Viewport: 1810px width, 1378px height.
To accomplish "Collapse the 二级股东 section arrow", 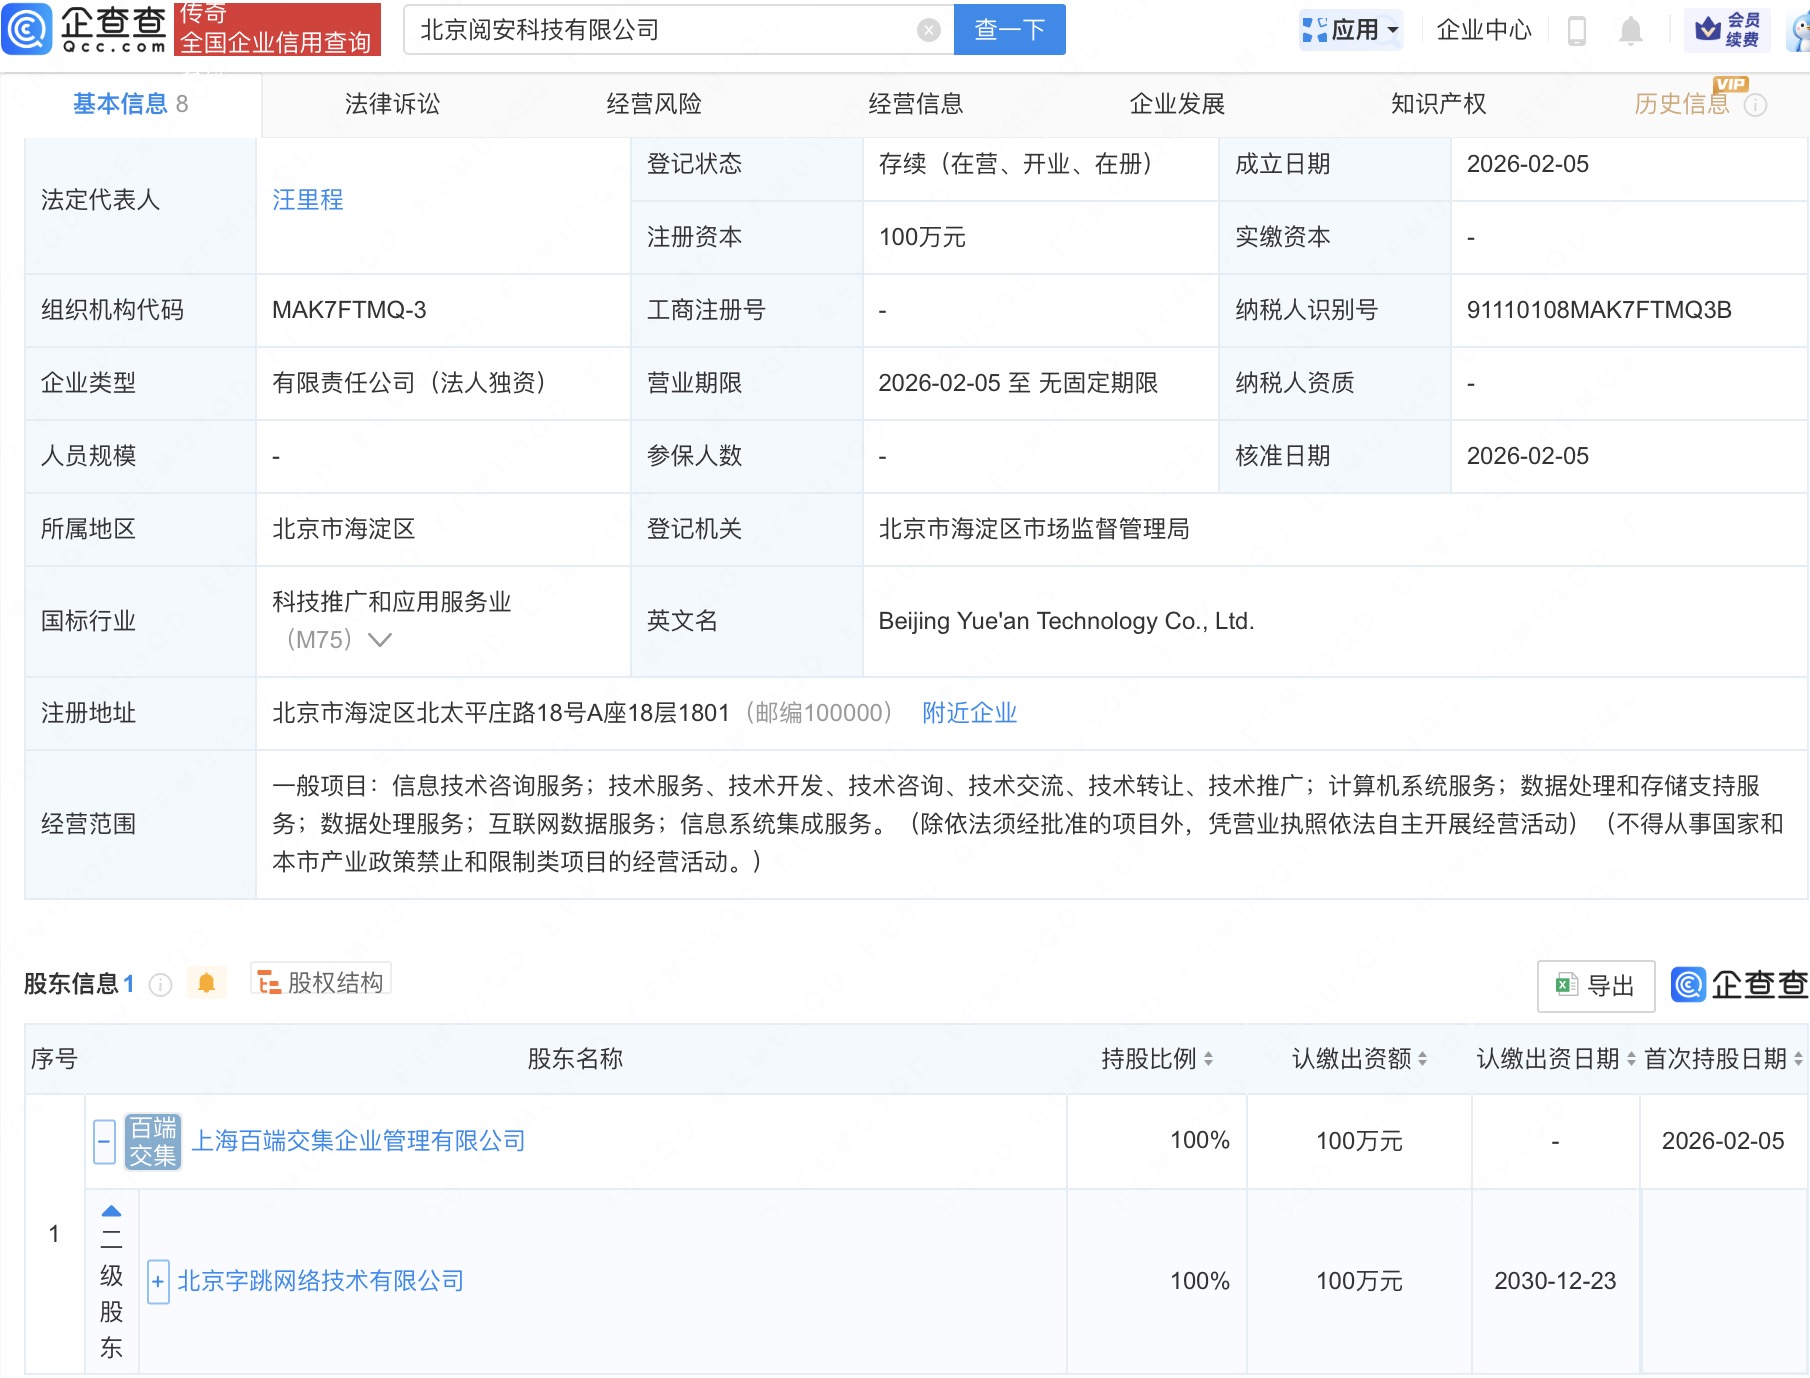I will pos(111,1211).
